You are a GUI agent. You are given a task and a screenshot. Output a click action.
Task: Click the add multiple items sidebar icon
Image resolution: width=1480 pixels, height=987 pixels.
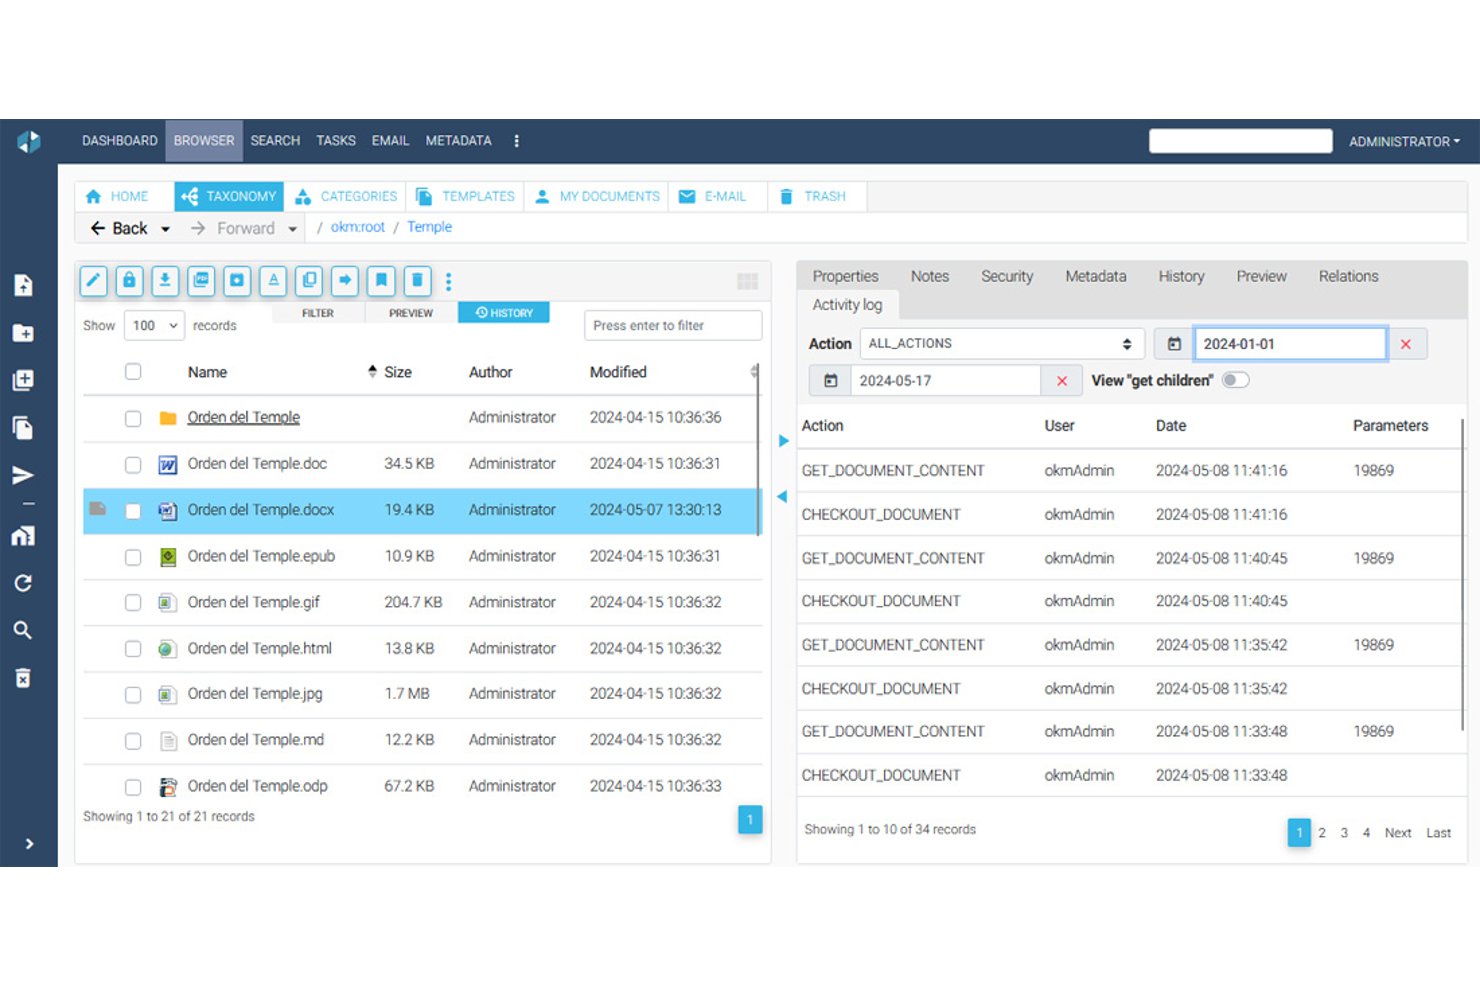point(23,380)
